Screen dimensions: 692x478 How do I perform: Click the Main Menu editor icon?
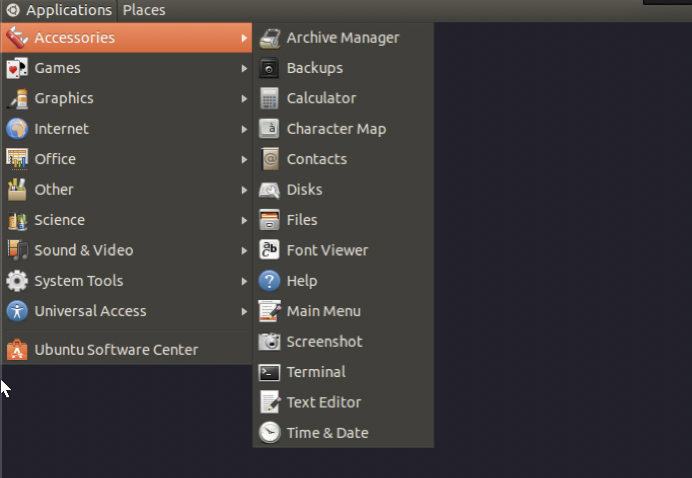[269, 311]
